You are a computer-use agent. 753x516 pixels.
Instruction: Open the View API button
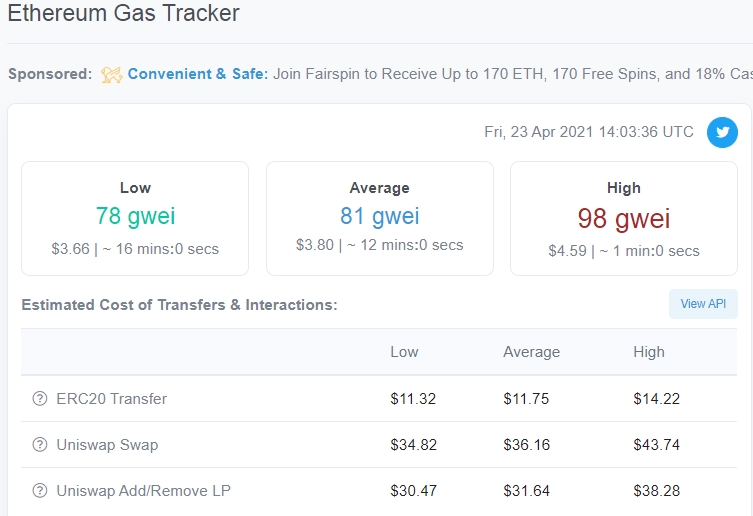pyautogui.click(x=703, y=304)
